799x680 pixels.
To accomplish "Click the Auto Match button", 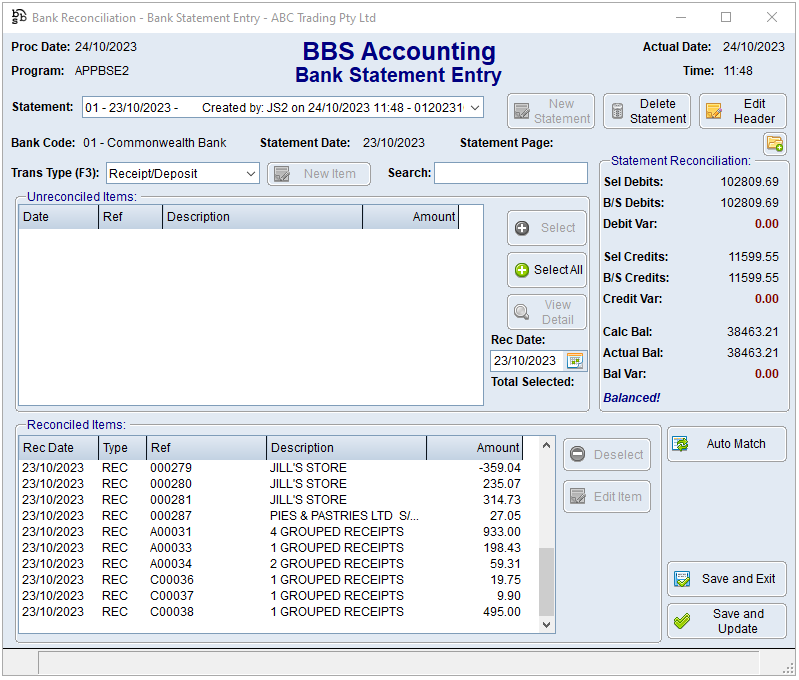I will 726,444.
